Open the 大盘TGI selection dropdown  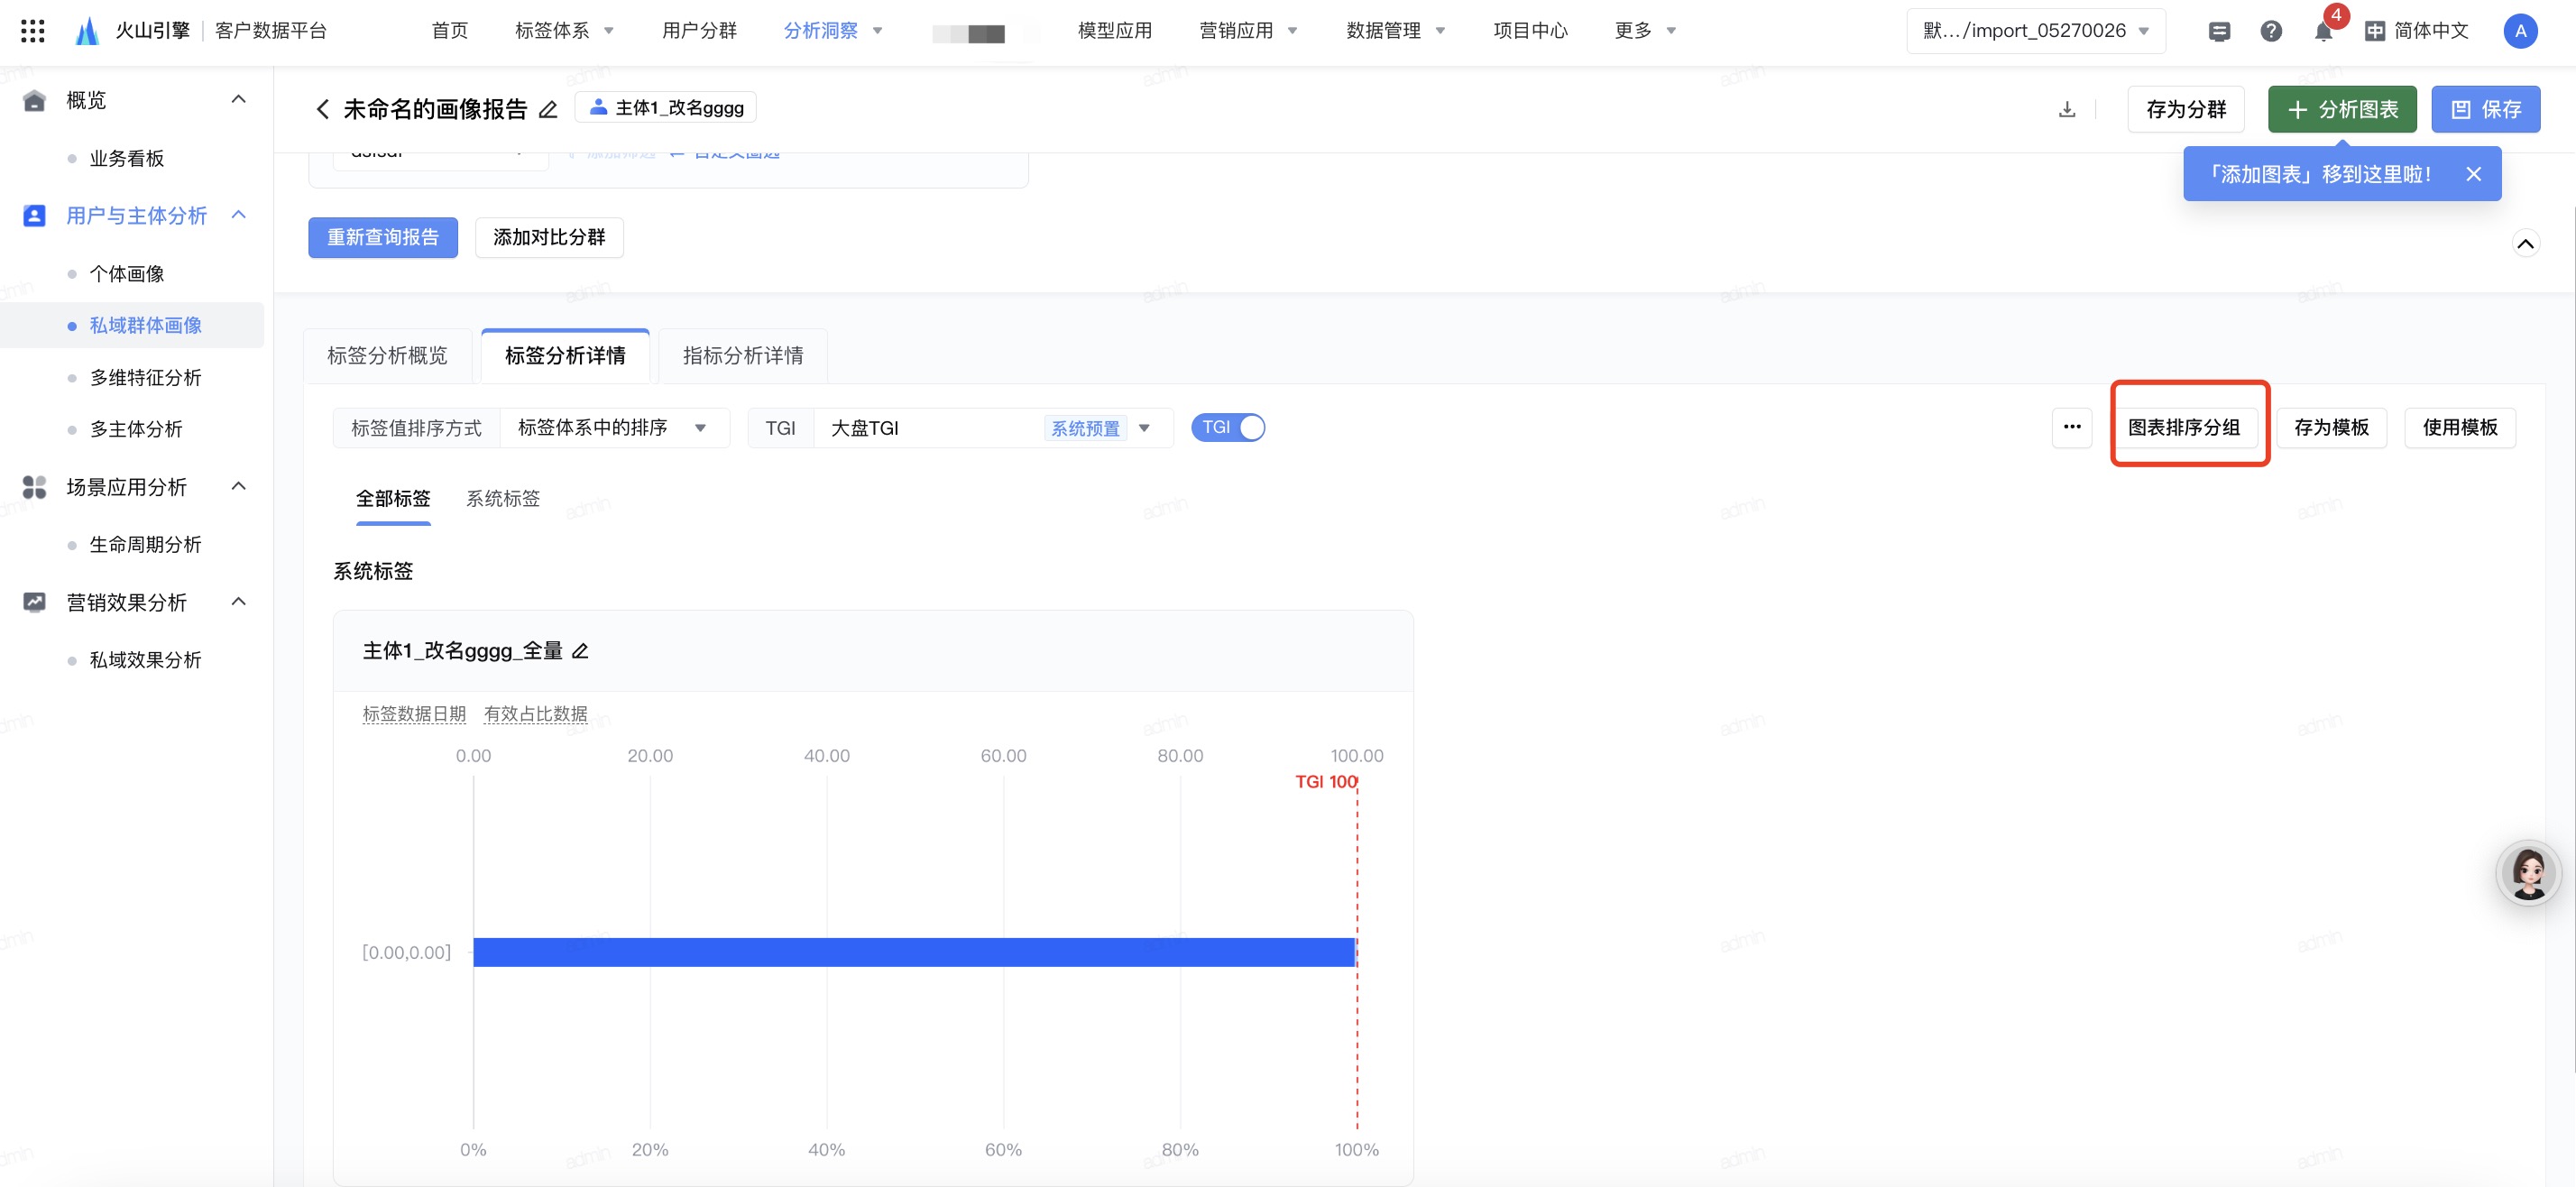pyautogui.click(x=990, y=427)
